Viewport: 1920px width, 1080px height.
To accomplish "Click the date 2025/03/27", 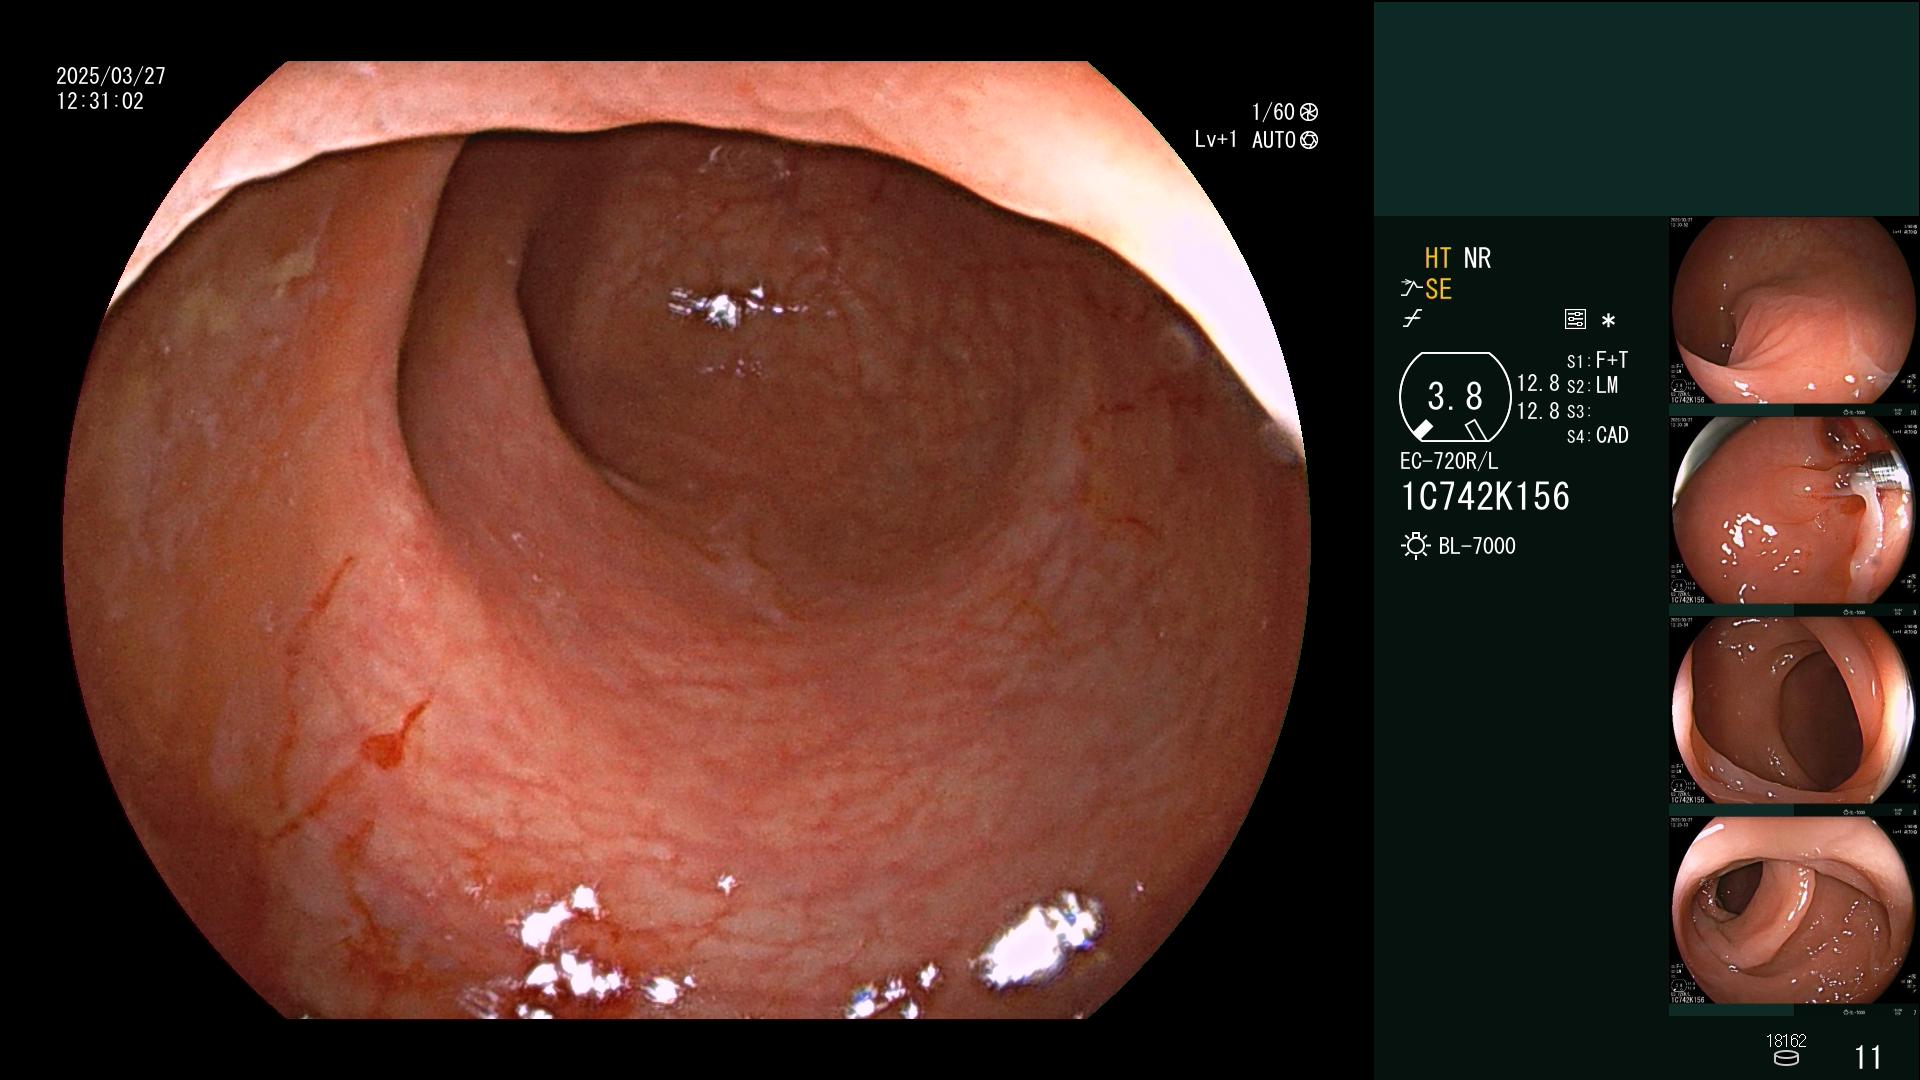I will point(111,76).
